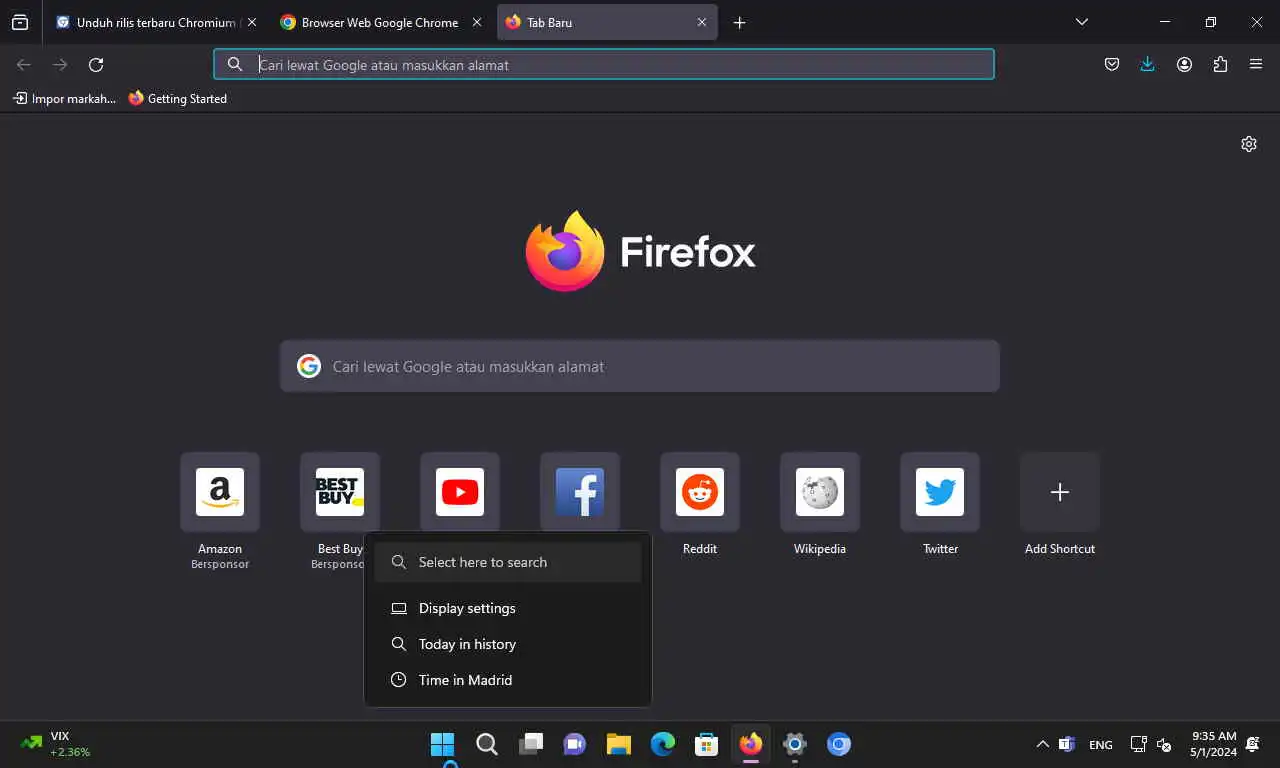Click Firefox icon in taskbar
Screen dimensions: 1280x768
(x=750, y=744)
